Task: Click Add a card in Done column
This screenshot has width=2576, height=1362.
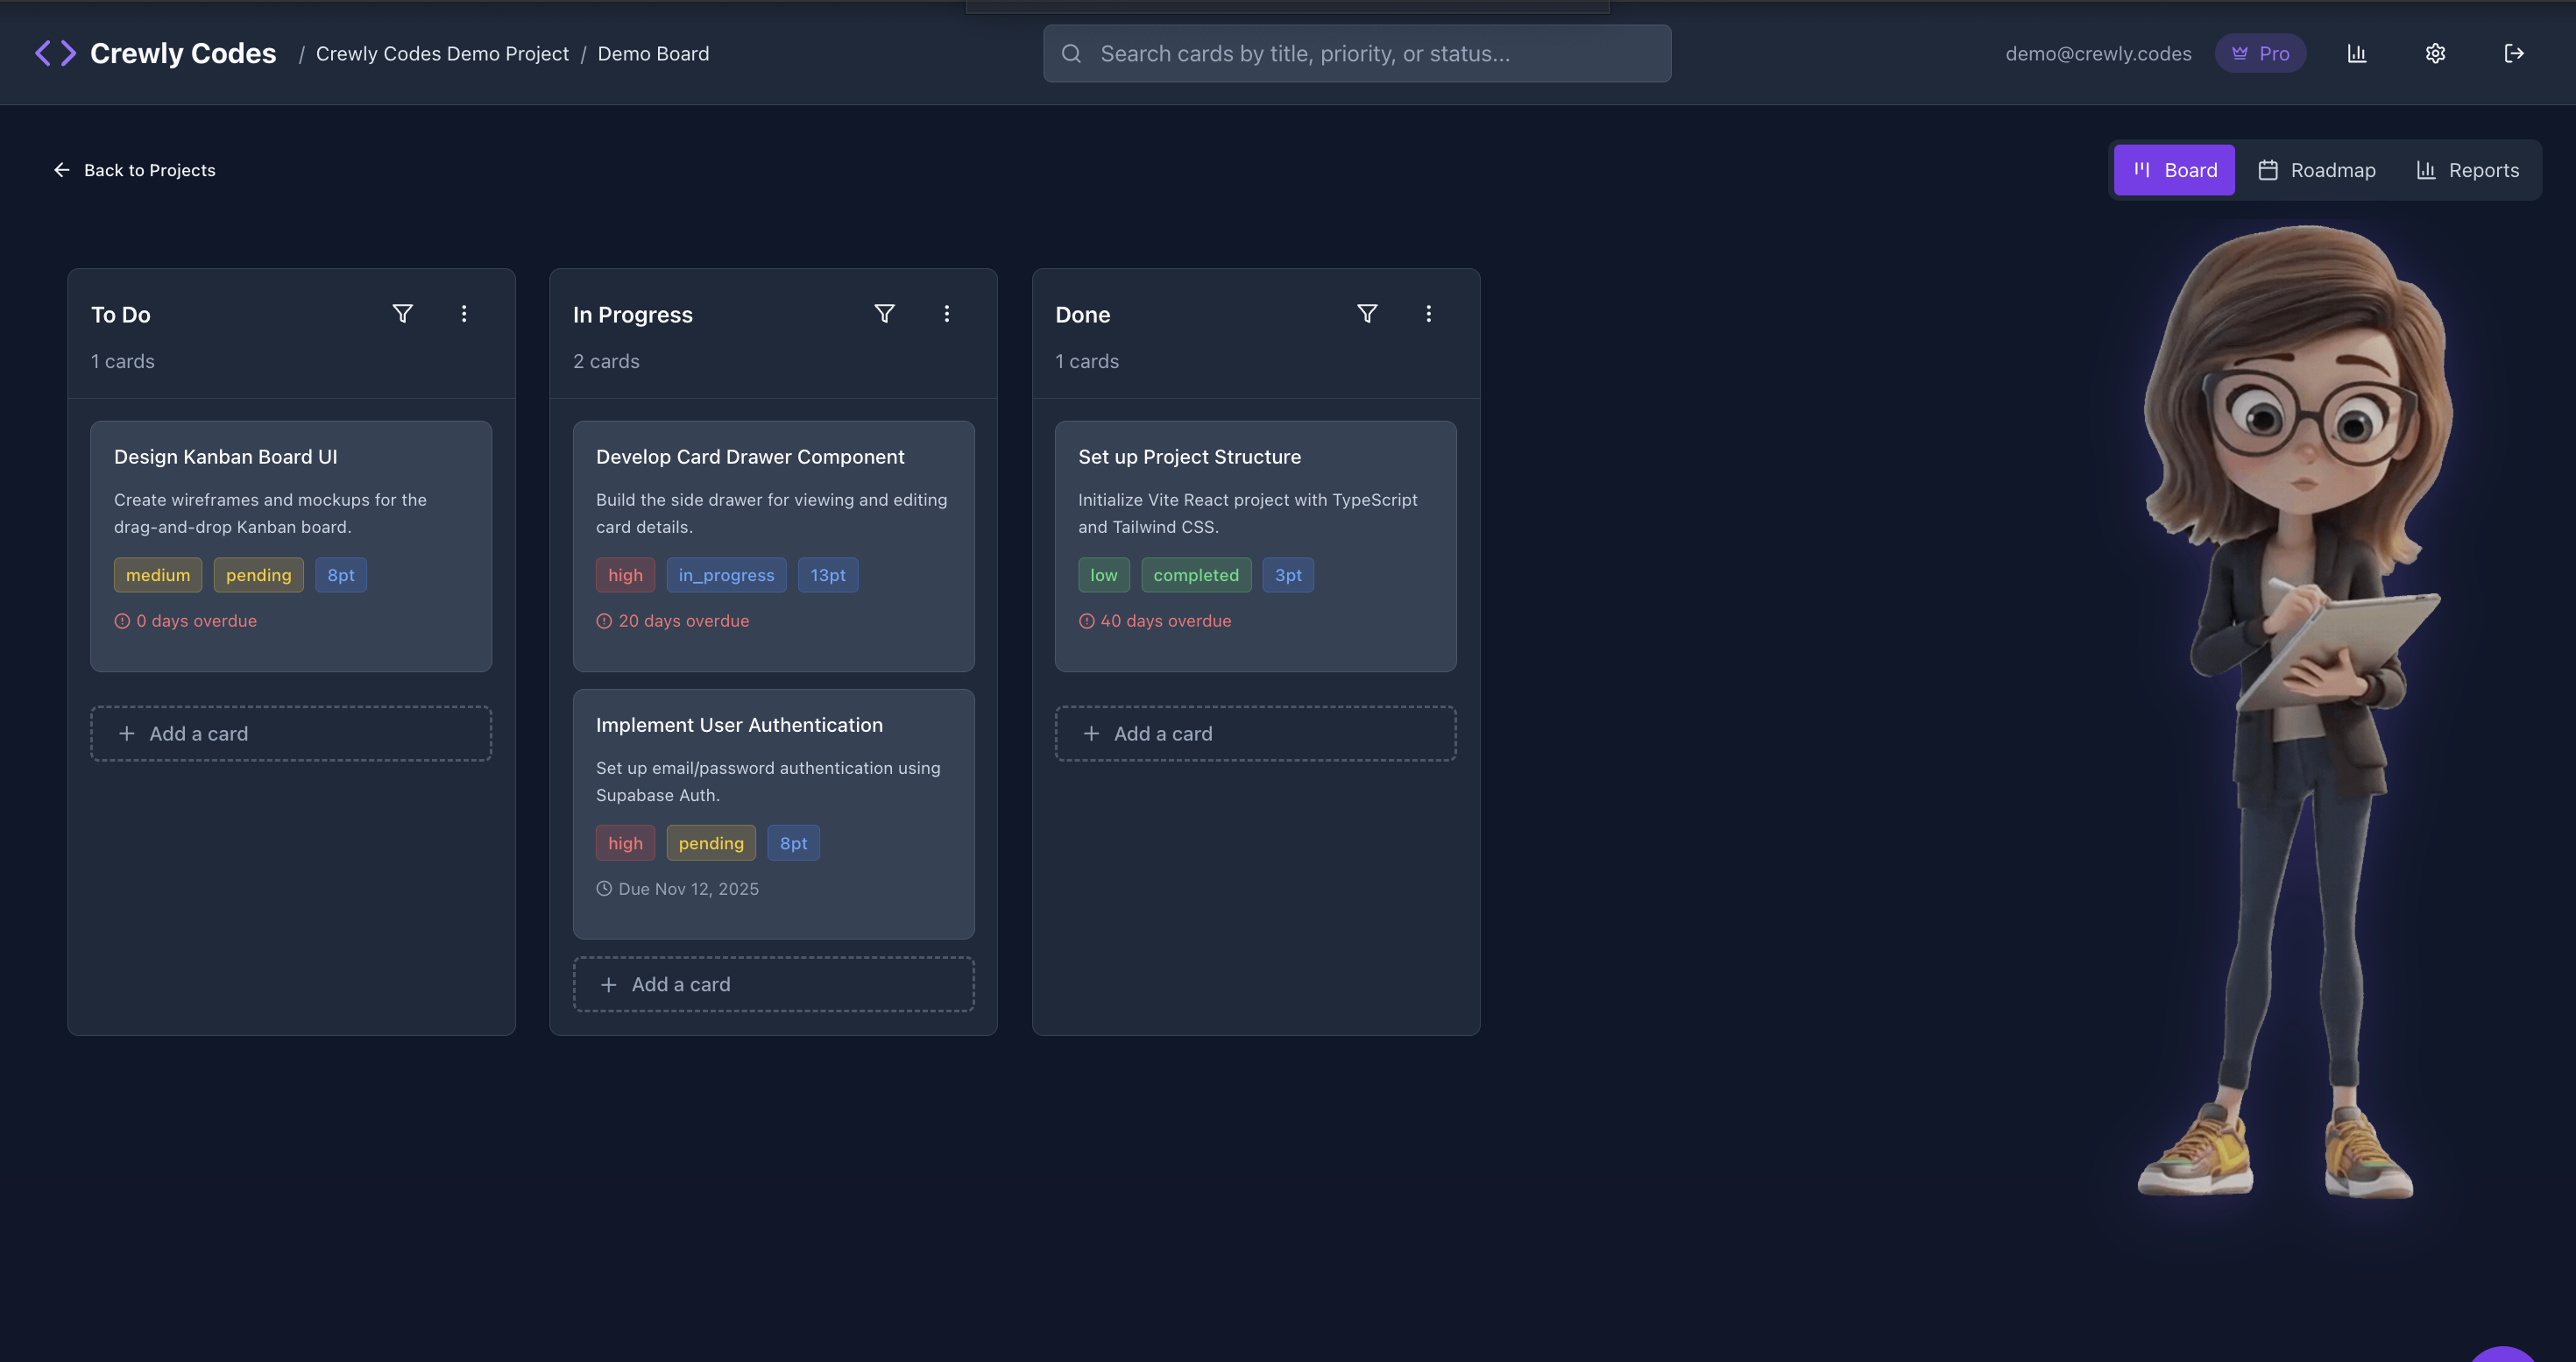Action: click(1255, 734)
